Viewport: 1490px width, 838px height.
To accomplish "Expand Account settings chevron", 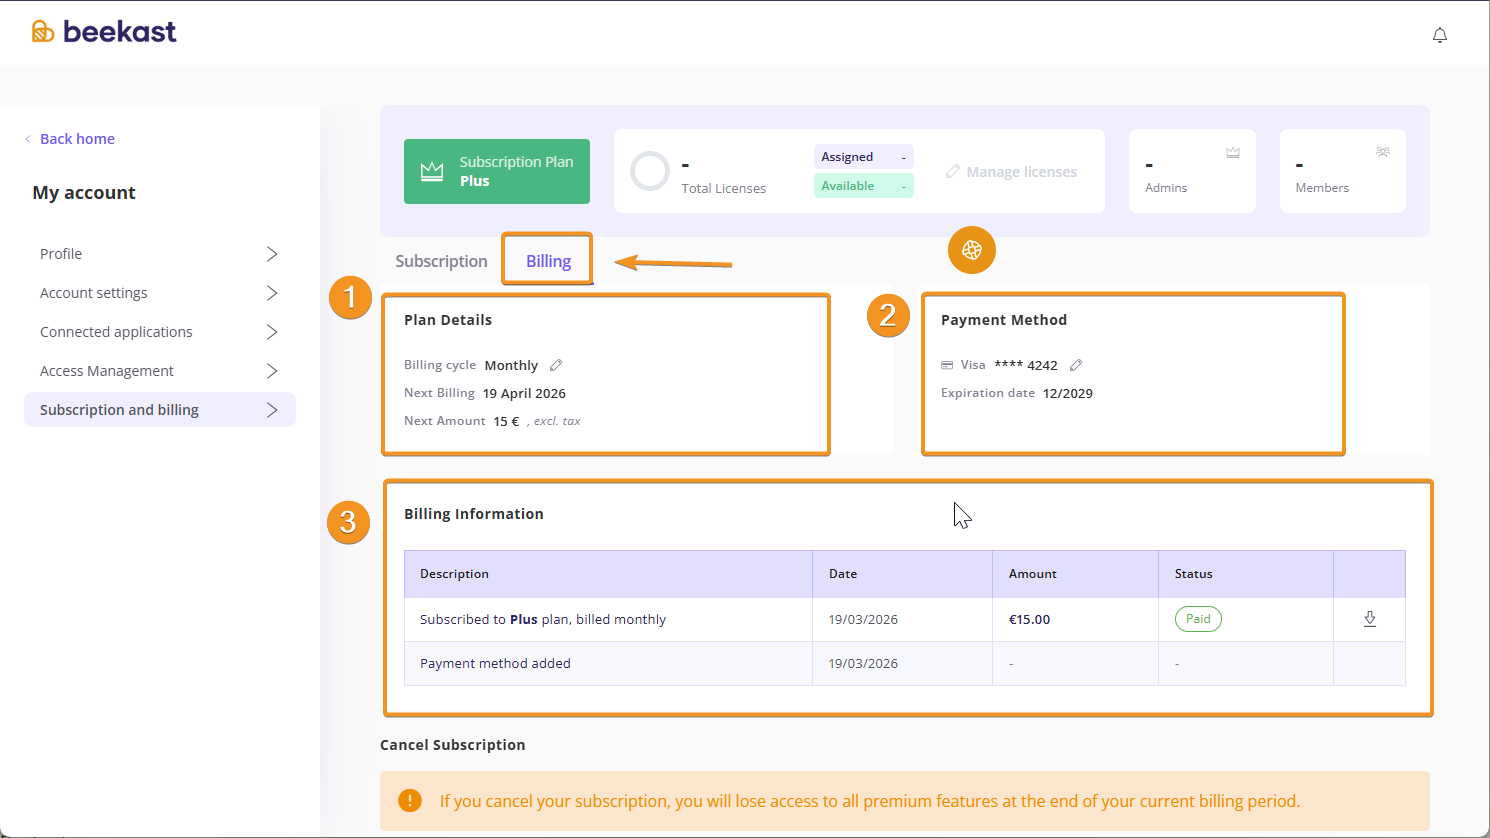I will click(x=272, y=293).
